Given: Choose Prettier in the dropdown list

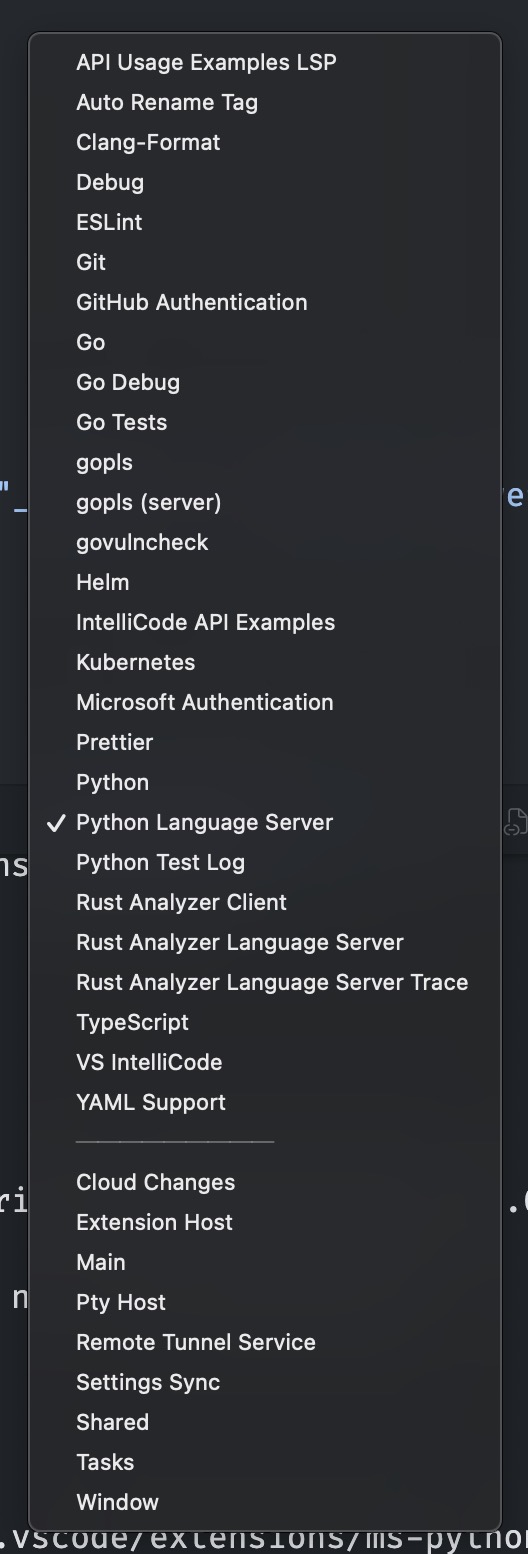Looking at the screenshot, I should point(265,742).
